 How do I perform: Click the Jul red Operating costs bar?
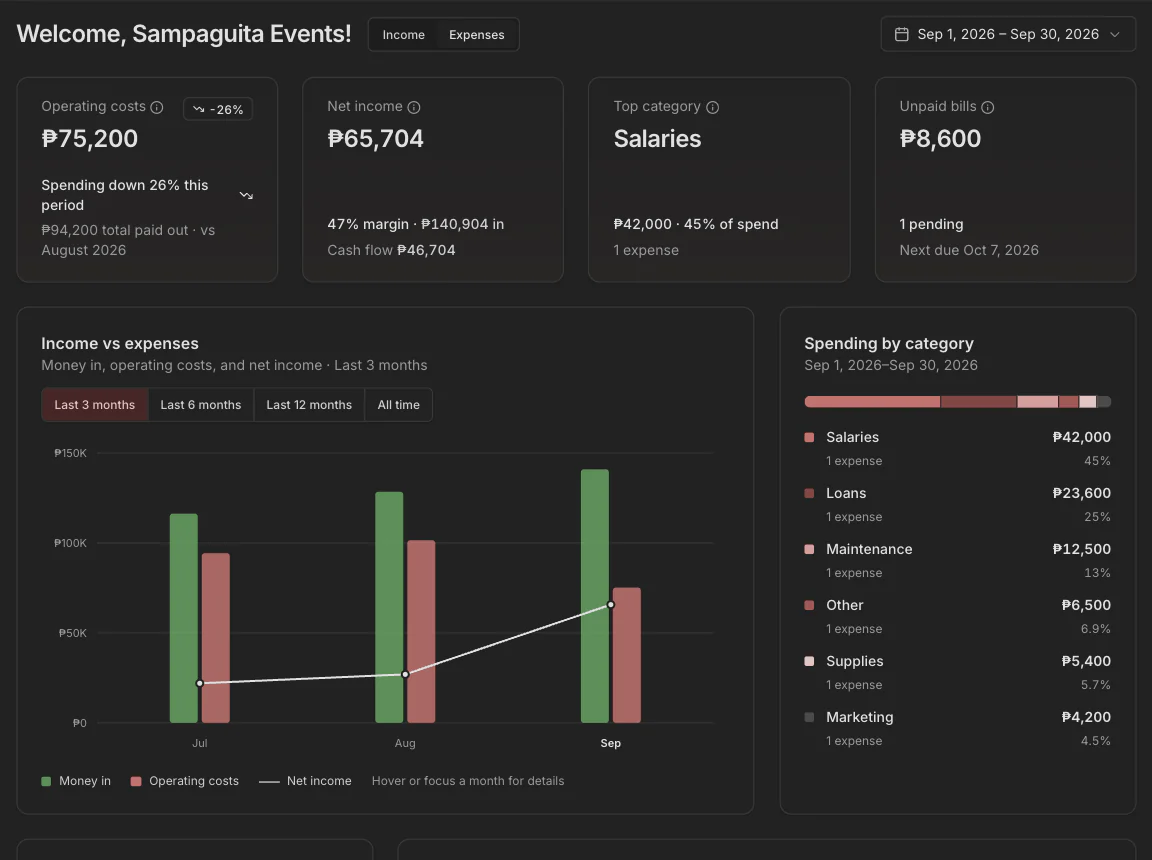216,638
